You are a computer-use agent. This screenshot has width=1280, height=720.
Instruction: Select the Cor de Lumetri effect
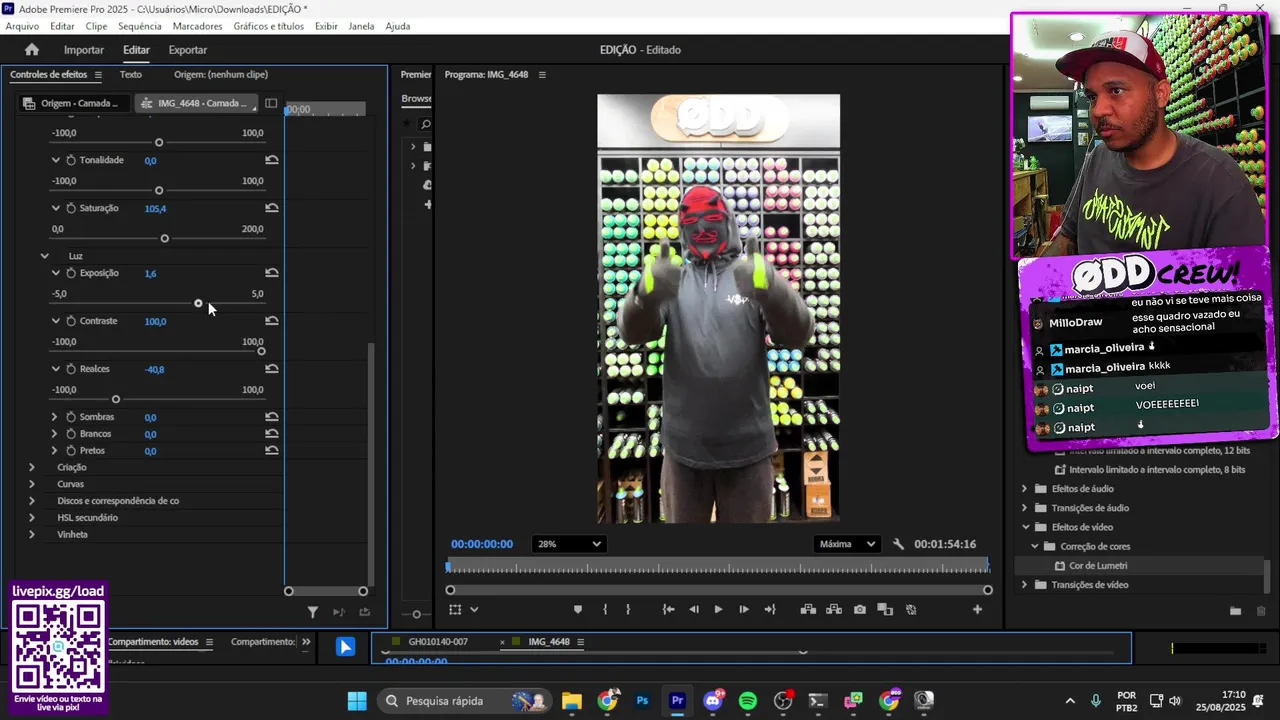(1098, 566)
